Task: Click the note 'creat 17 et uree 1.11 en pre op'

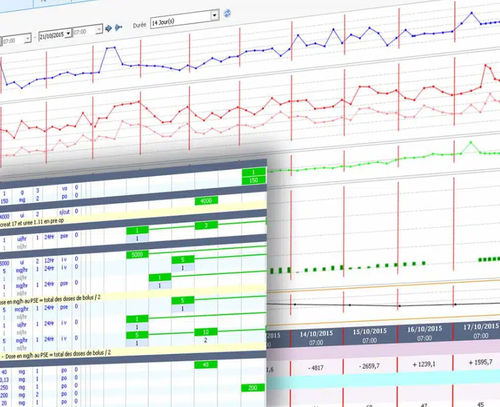Action: click(32, 223)
